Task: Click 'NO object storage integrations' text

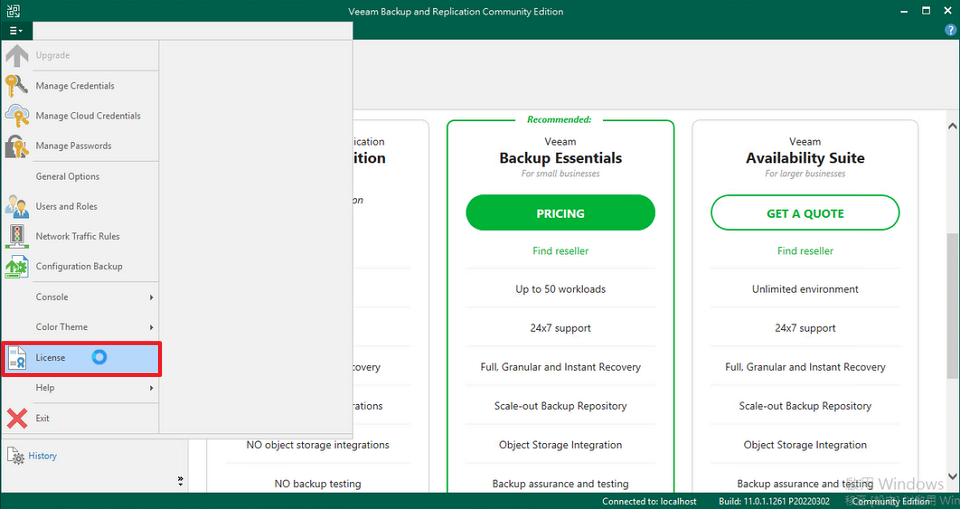Action: coord(318,445)
